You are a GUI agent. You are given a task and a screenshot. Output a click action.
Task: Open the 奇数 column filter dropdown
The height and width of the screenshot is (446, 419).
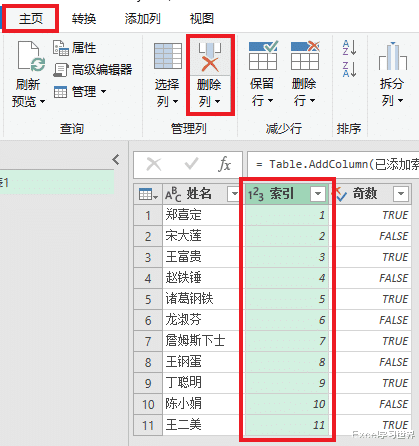(x=401, y=194)
